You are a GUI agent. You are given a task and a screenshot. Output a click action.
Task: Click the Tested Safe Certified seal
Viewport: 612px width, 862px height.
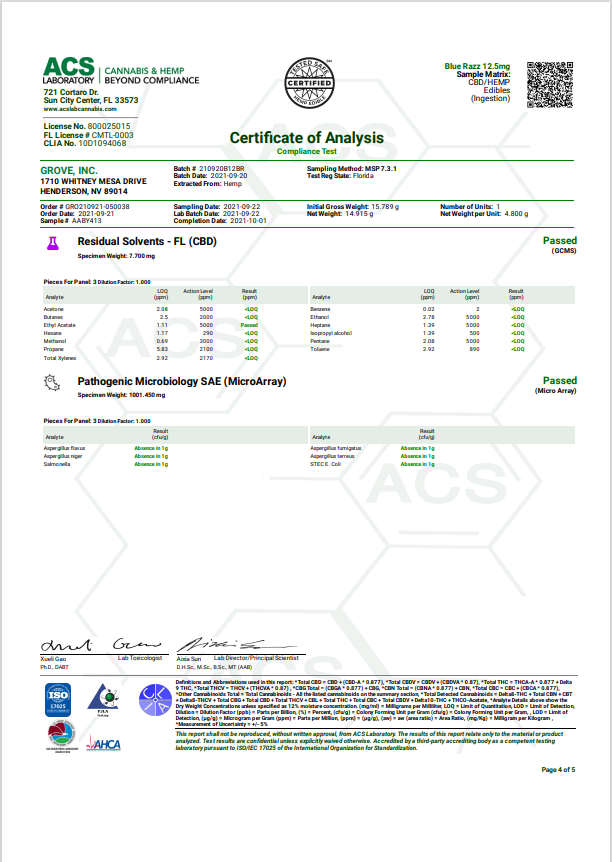pyautogui.click(x=310, y=83)
